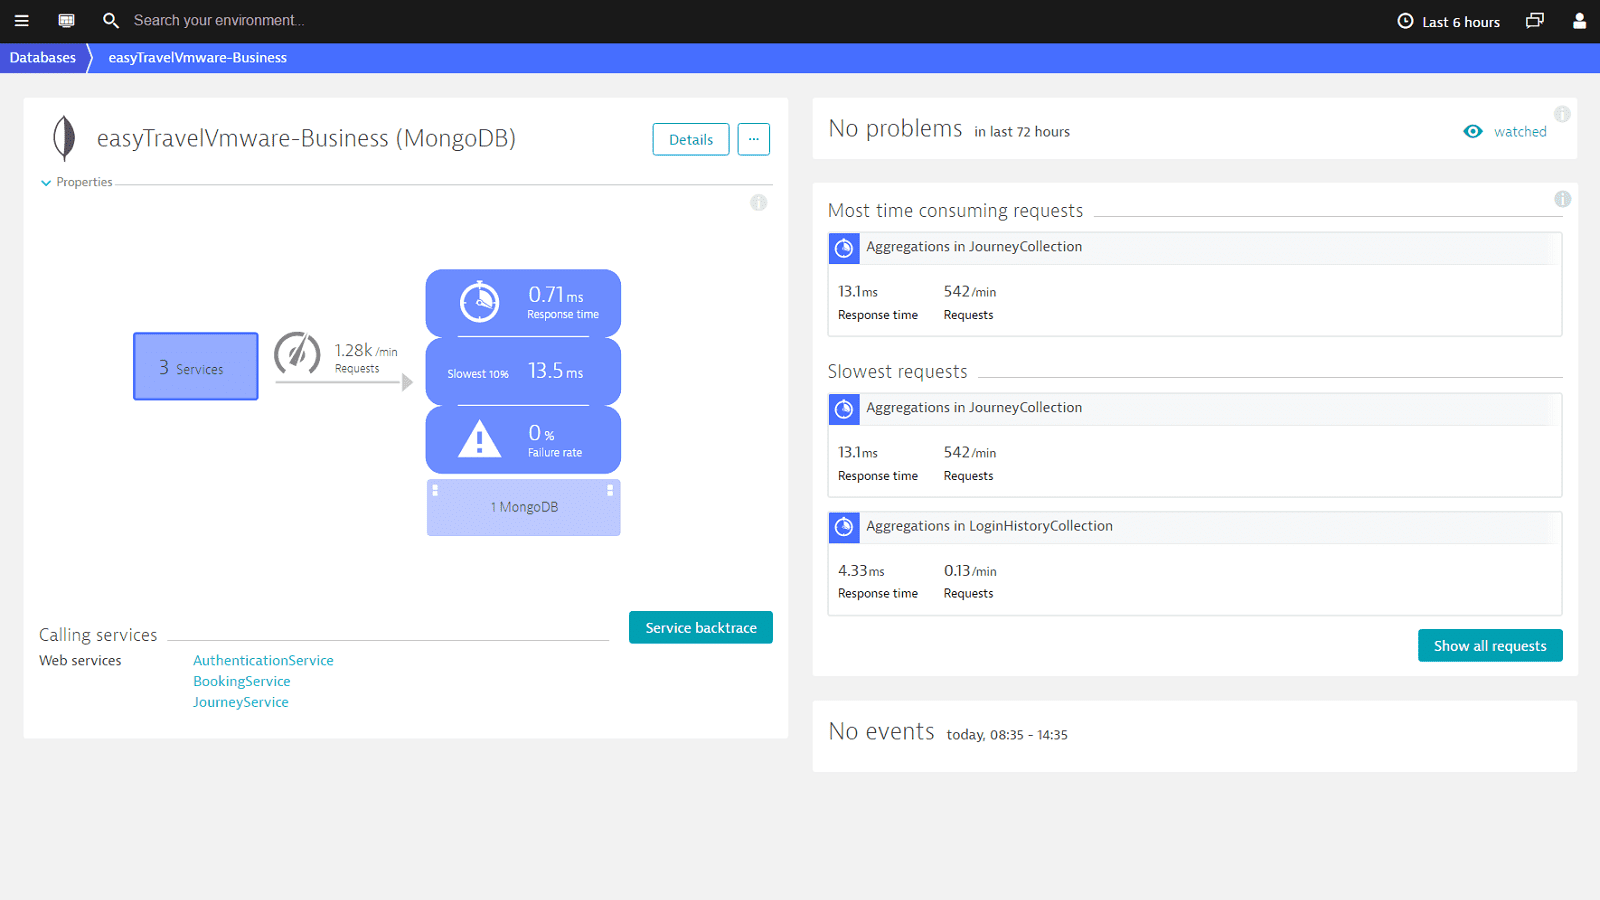The image size is (1600, 900).
Task: Click the Response time stopwatch icon
Action: [x=479, y=301]
